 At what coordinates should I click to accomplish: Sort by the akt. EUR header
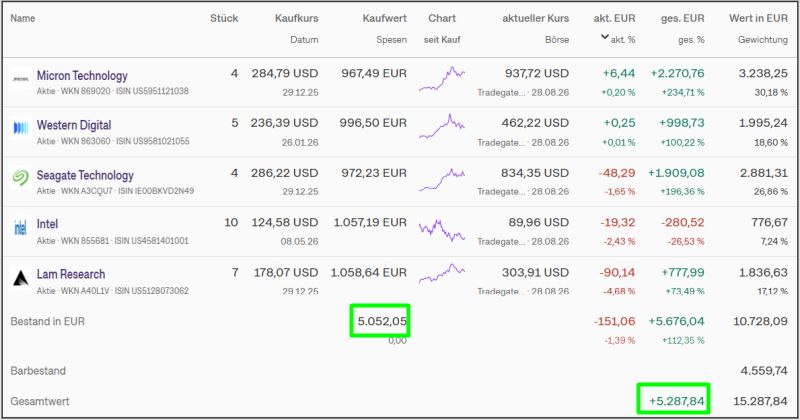[x=614, y=18]
